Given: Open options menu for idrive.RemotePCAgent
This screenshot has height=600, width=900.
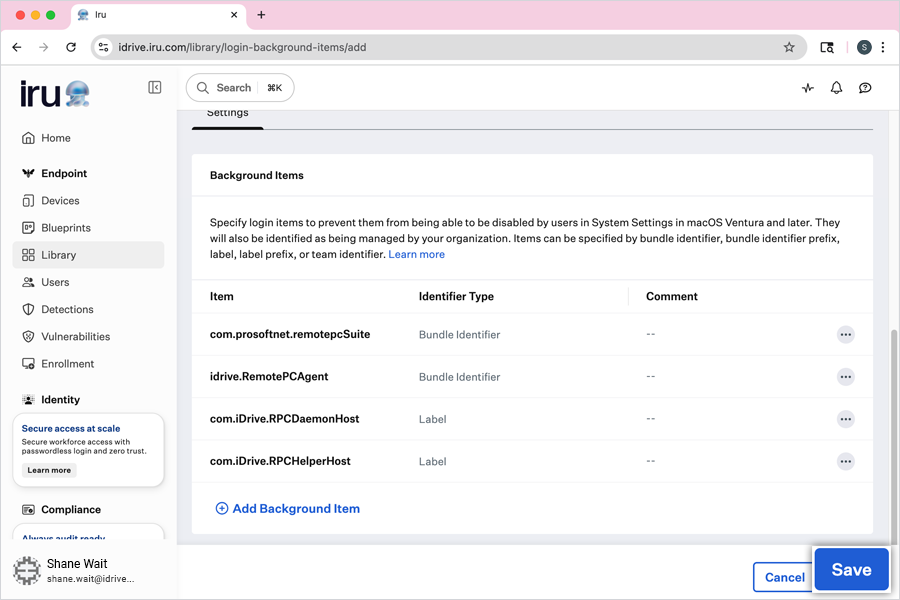Looking at the screenshot, I should pos(846,377).
